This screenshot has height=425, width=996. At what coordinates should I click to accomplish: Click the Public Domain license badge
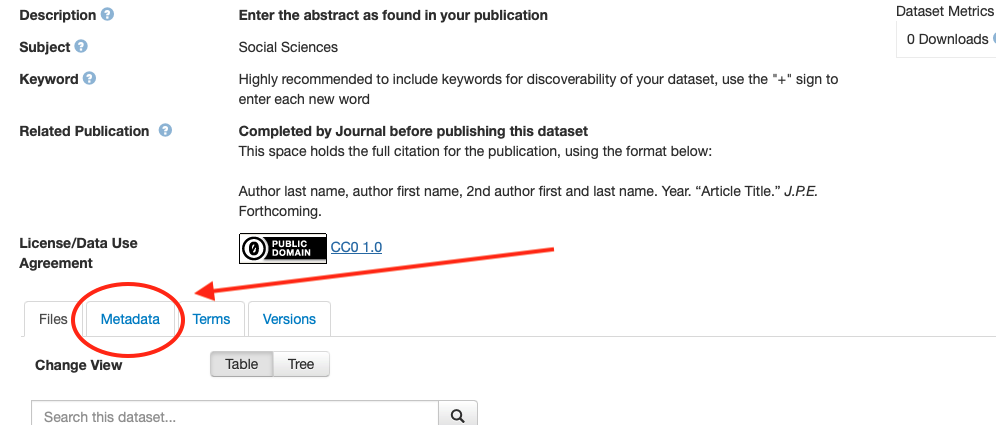click(283, 248)
